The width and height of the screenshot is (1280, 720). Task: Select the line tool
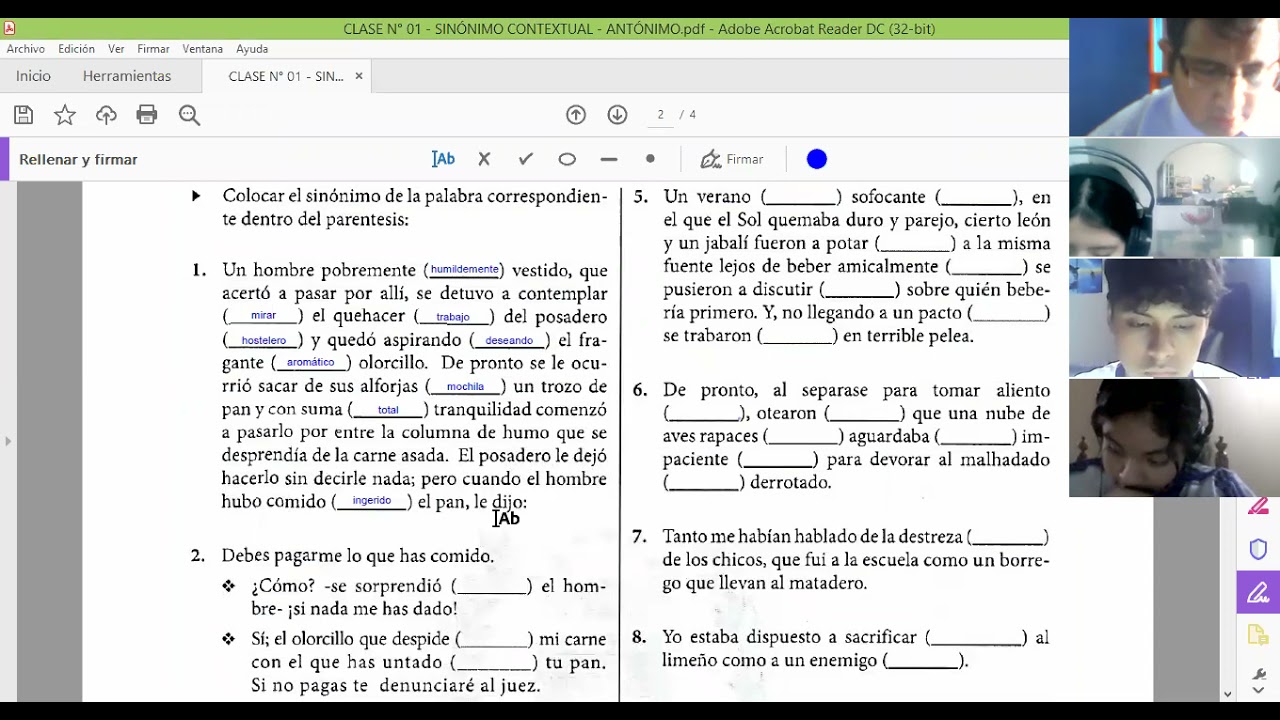tap(609, 159)
